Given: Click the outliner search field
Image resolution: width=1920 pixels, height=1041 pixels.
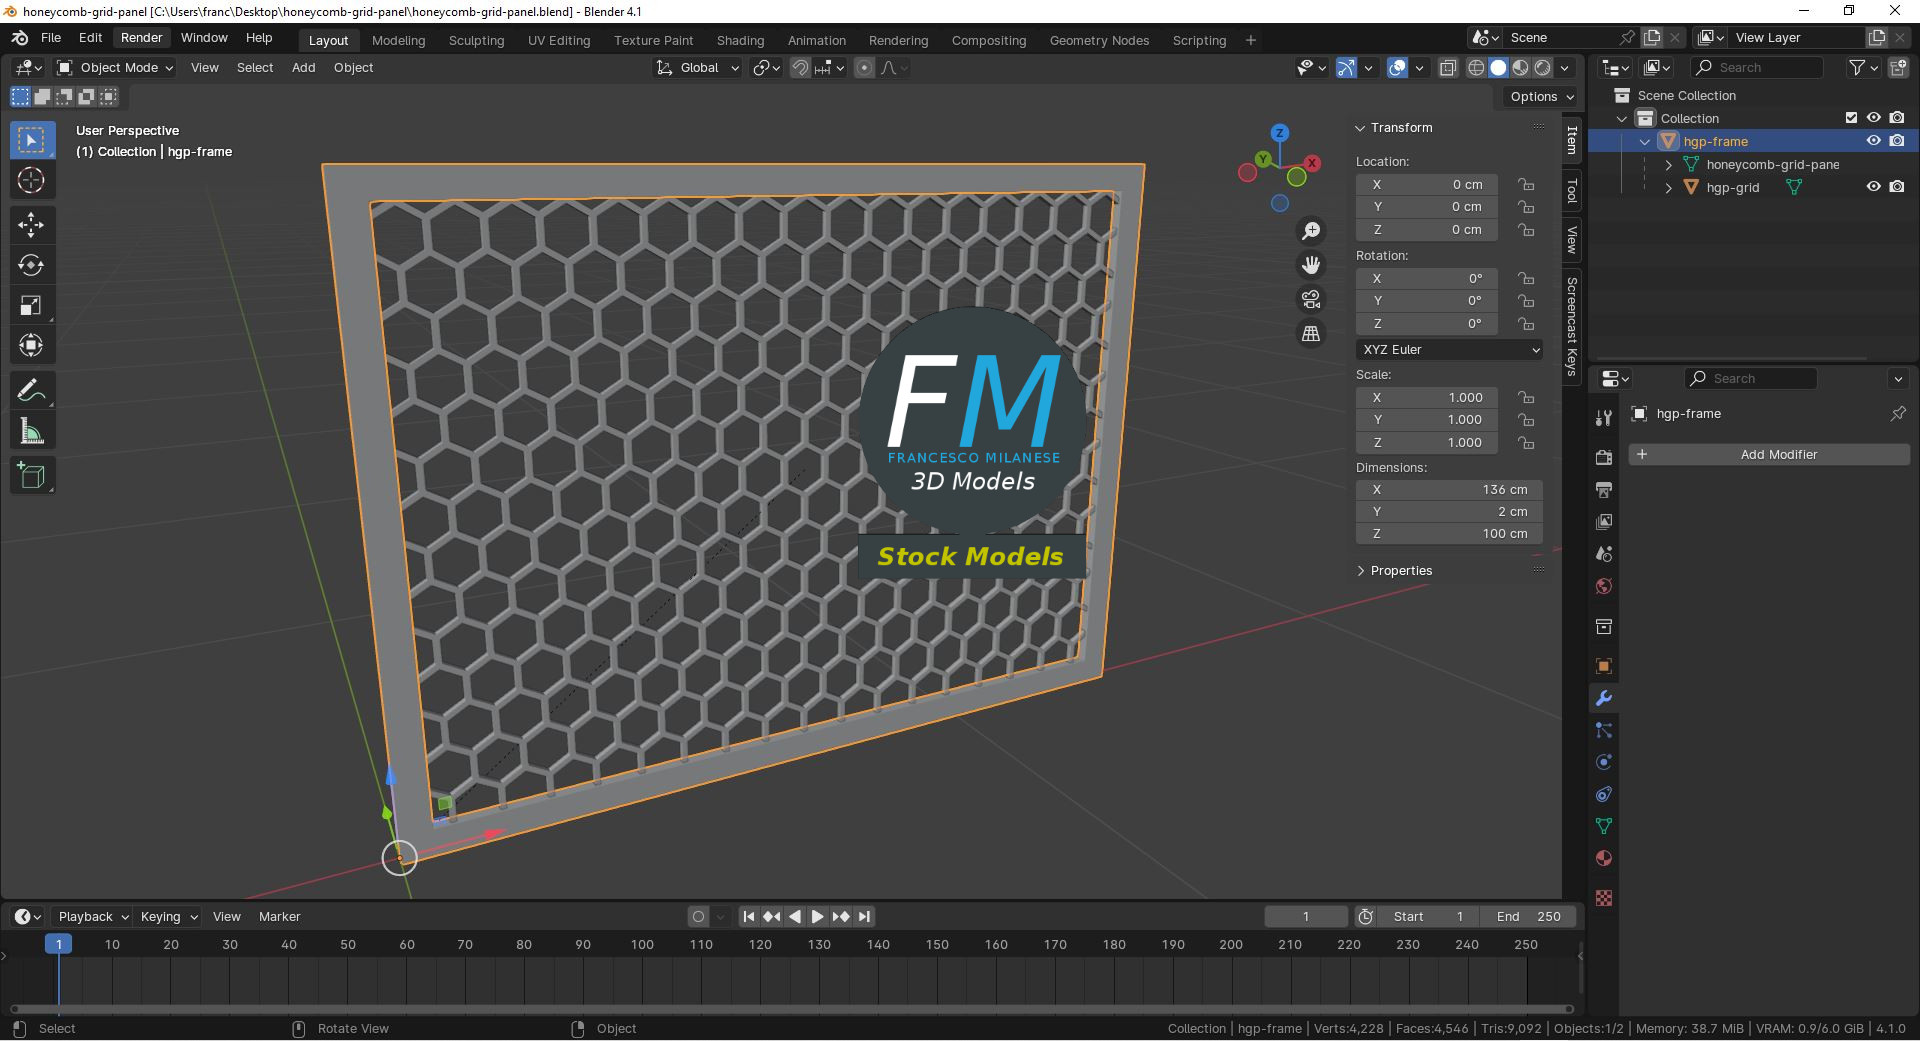Looking at the screenshot, I should pos(1757,68).
